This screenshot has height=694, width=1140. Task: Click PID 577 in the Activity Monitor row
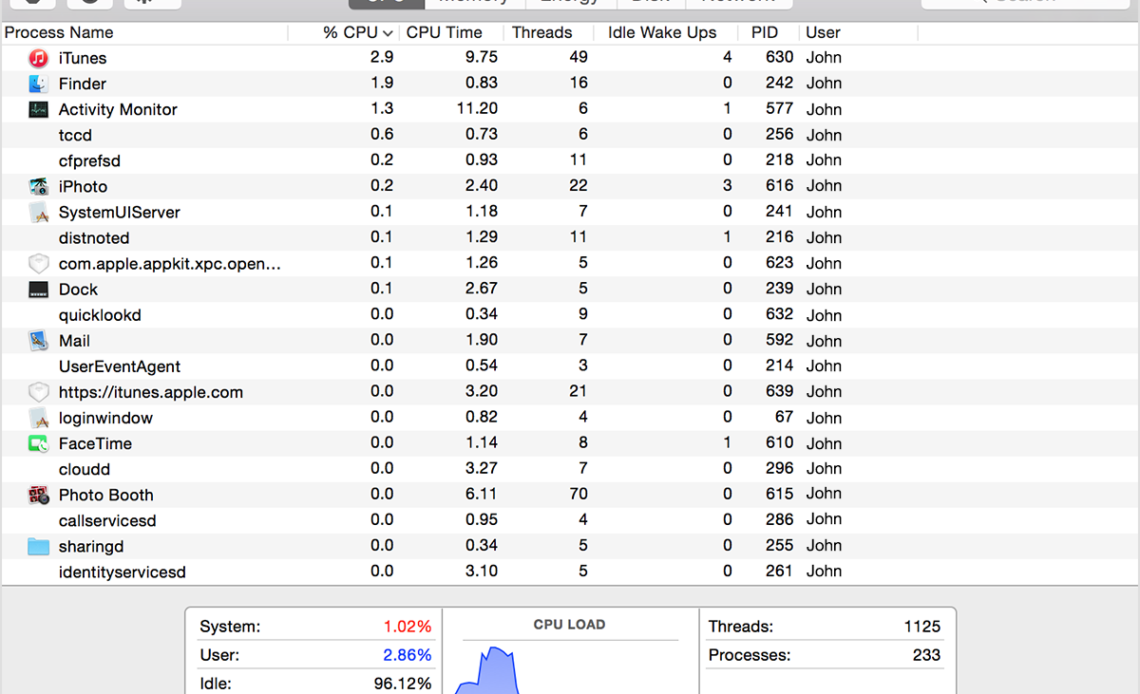coord(779,109)
